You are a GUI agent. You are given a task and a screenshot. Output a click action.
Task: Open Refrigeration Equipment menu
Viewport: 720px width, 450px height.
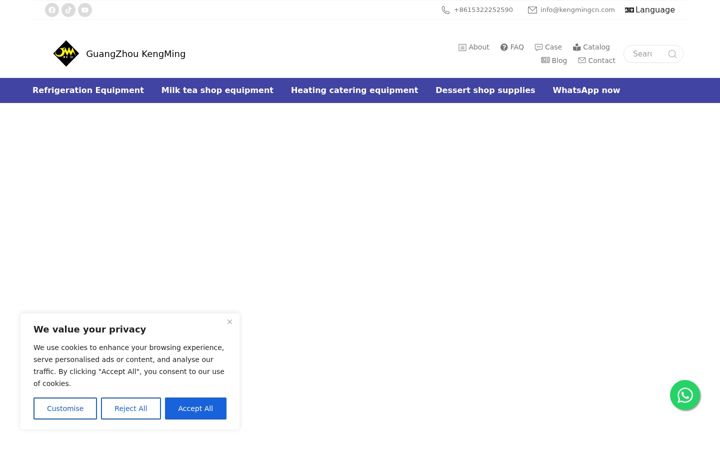click(88, 90)
